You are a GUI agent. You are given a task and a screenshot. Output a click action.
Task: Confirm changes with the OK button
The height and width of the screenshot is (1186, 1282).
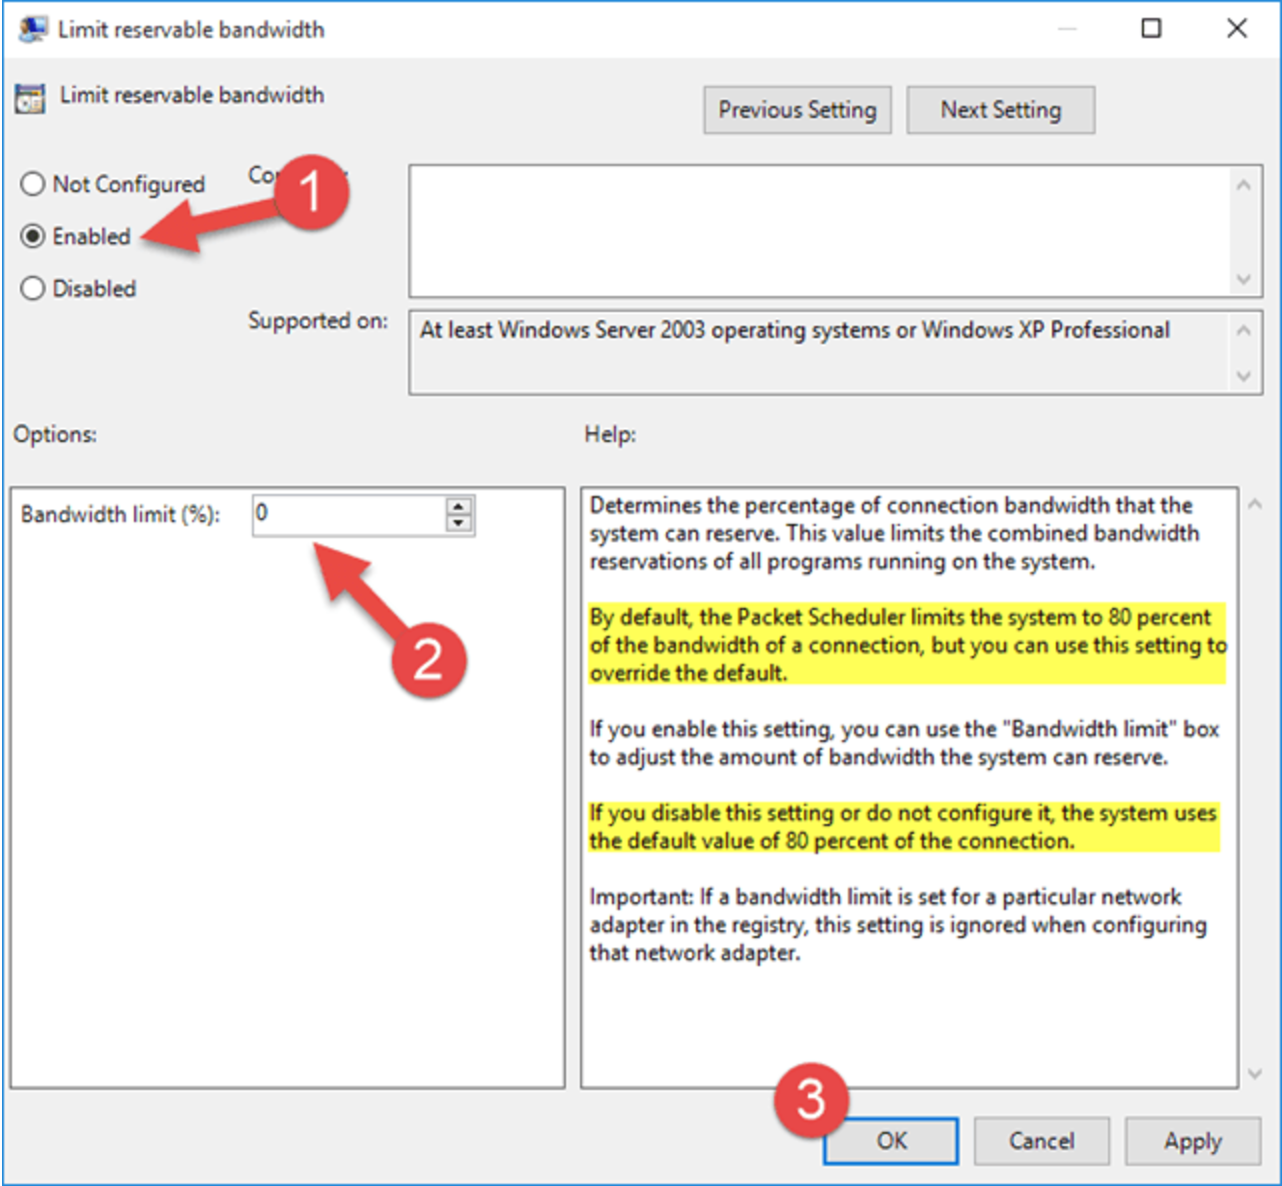click(x=890, y=1141)
